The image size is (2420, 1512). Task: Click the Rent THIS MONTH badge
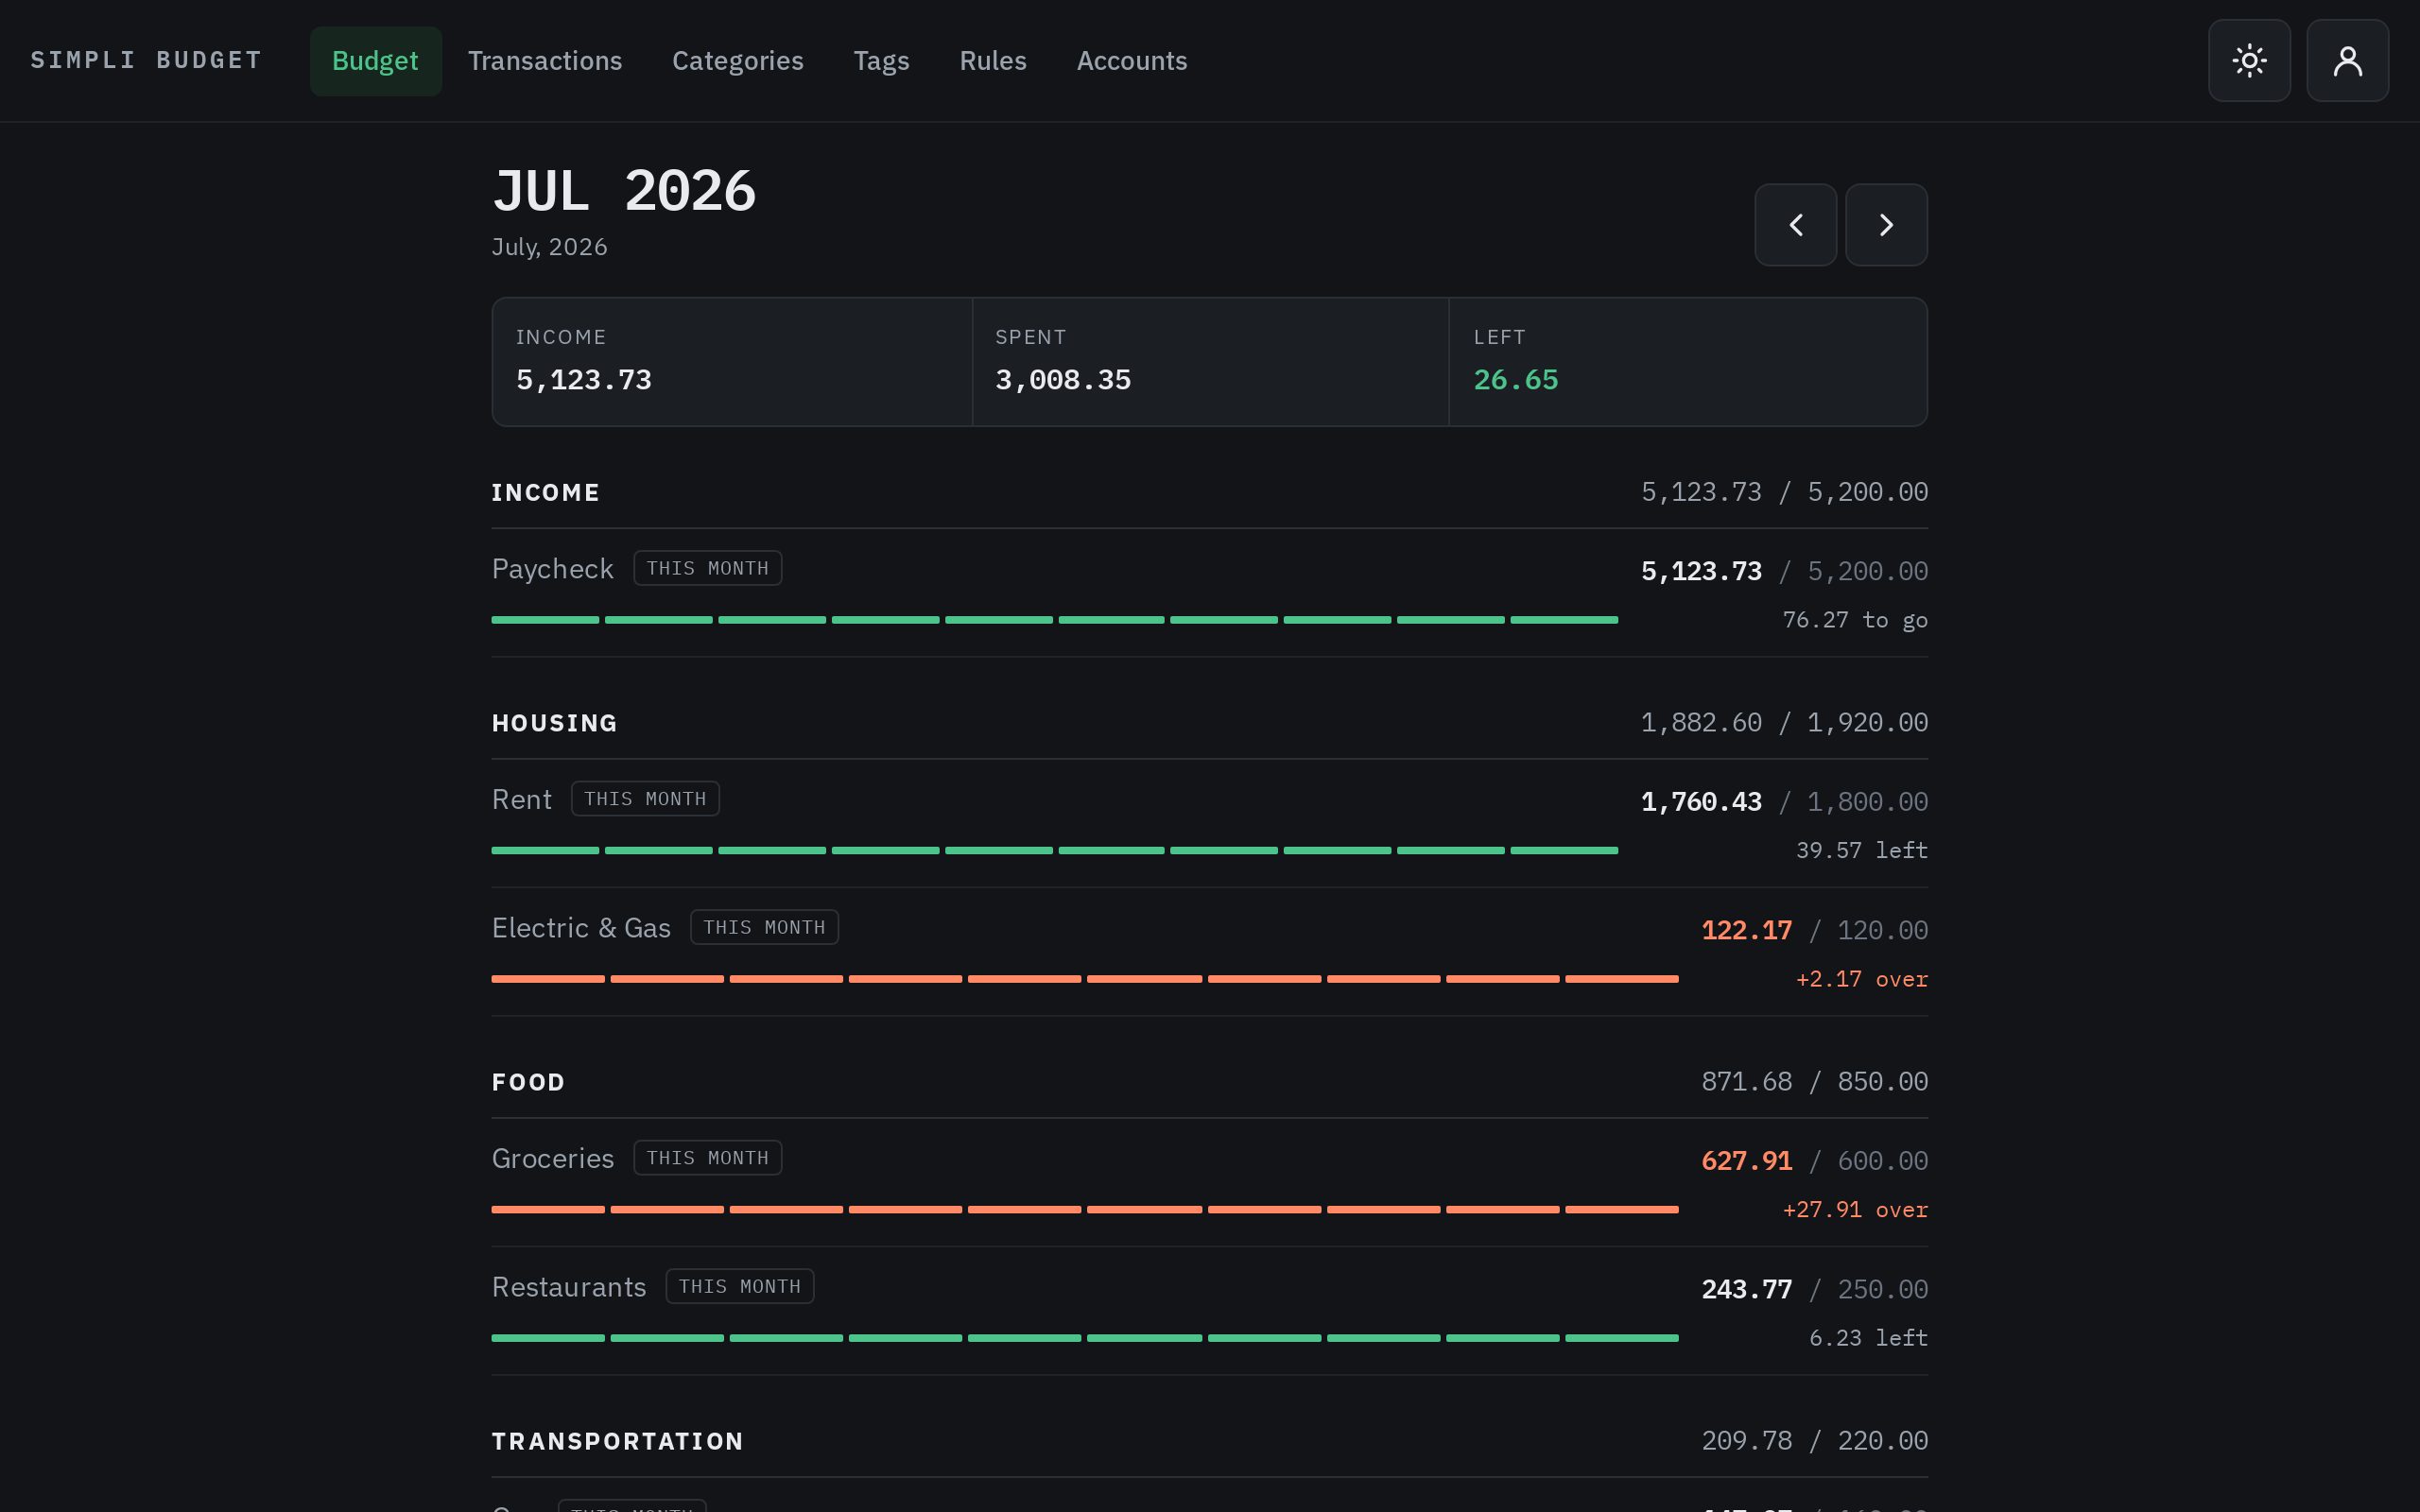(645, 799)
